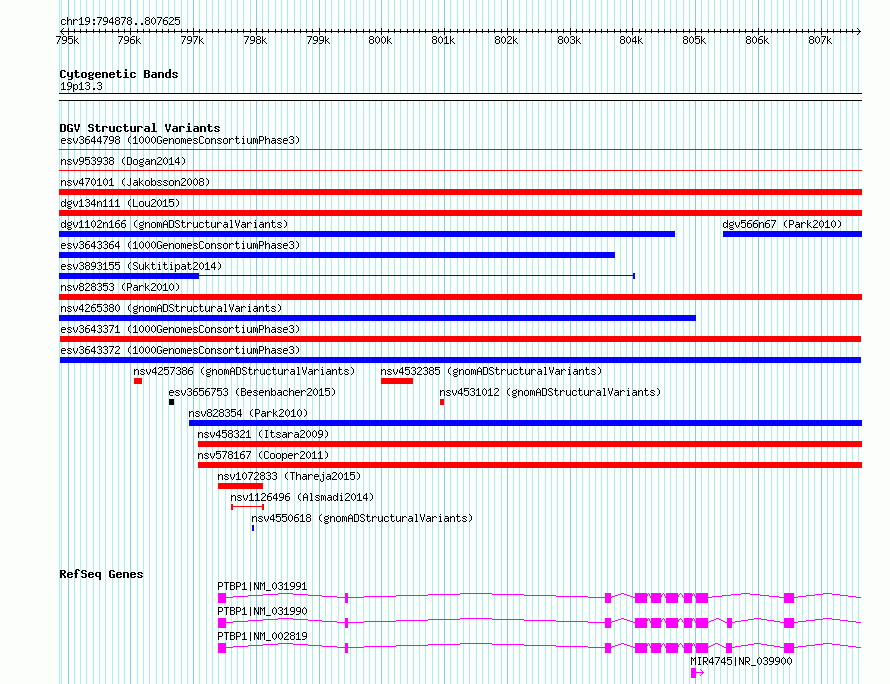The width and height of the screenshot is (890, 684).
Task: Click the blue bar under dgv1102n166
Action: [367, 234]
